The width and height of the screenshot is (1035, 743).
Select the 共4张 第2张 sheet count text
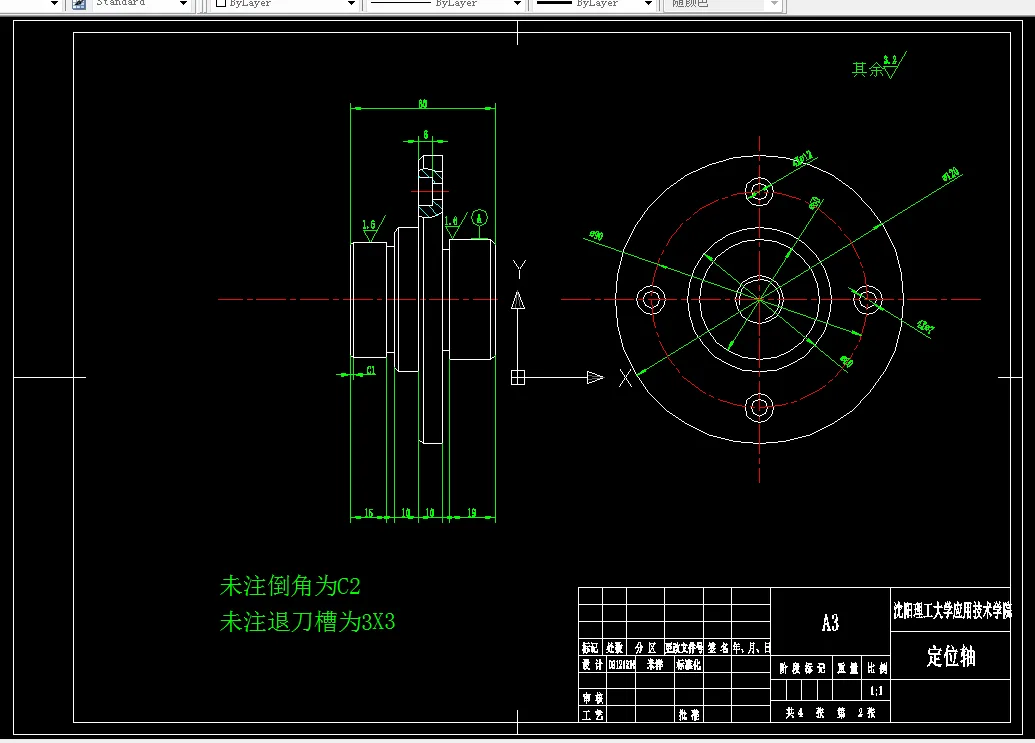[x=830, y=713]
